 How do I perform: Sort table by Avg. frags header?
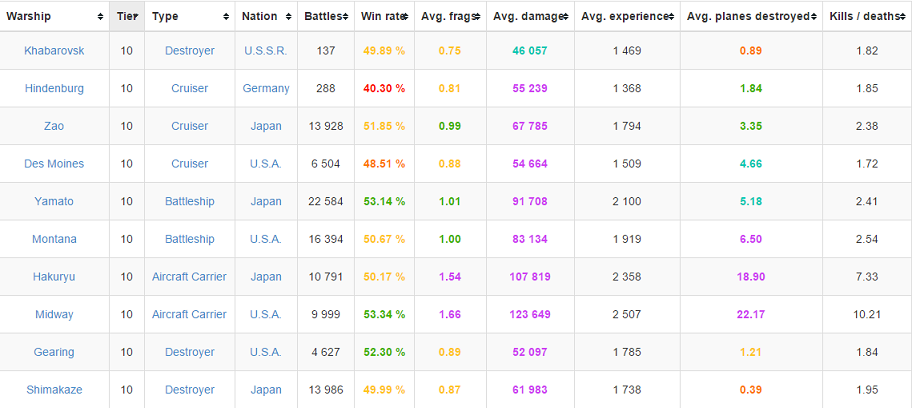450,16
